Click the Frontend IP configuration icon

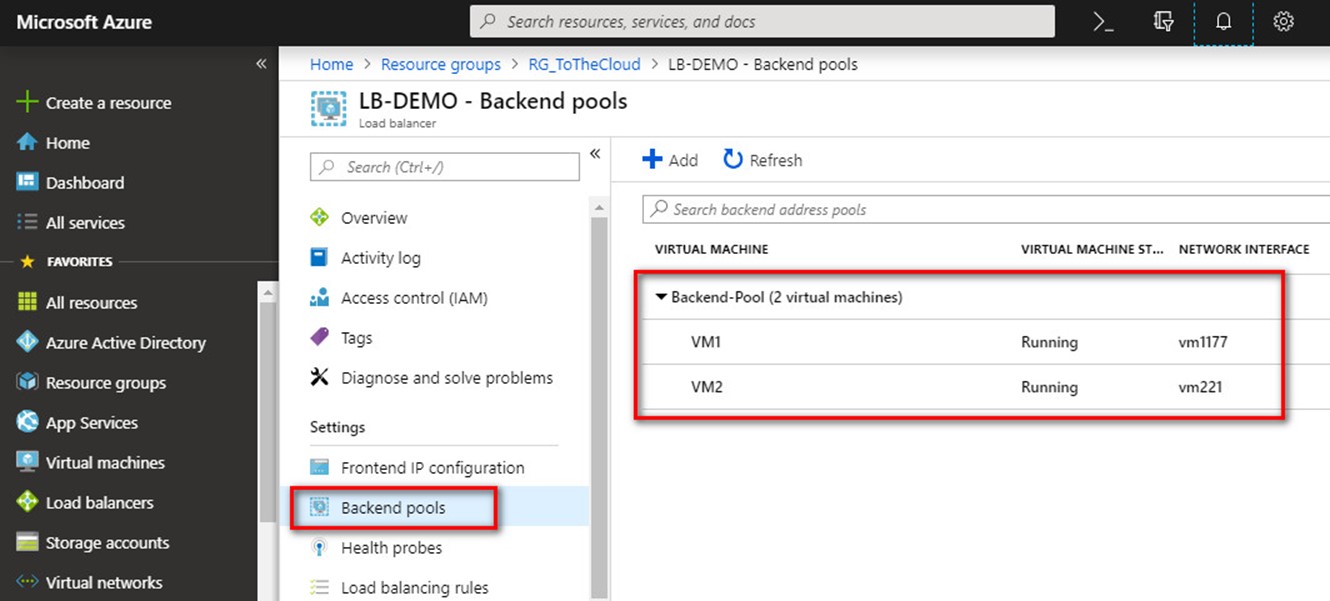[319, 468]
